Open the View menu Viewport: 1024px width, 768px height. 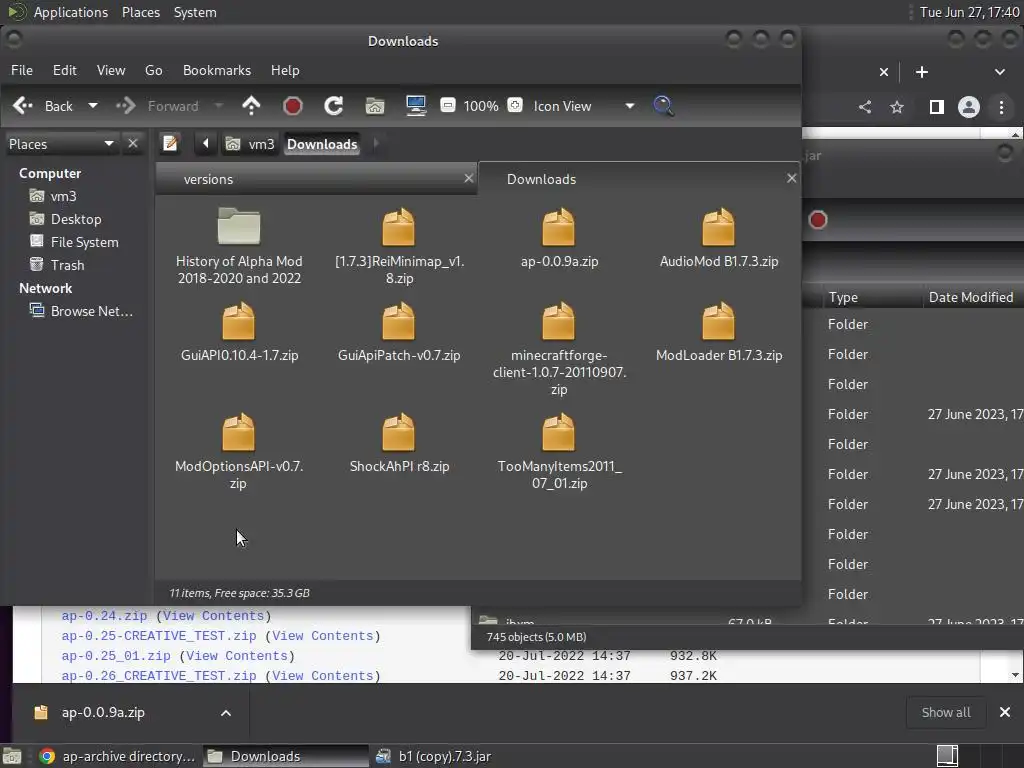[111, 70]
